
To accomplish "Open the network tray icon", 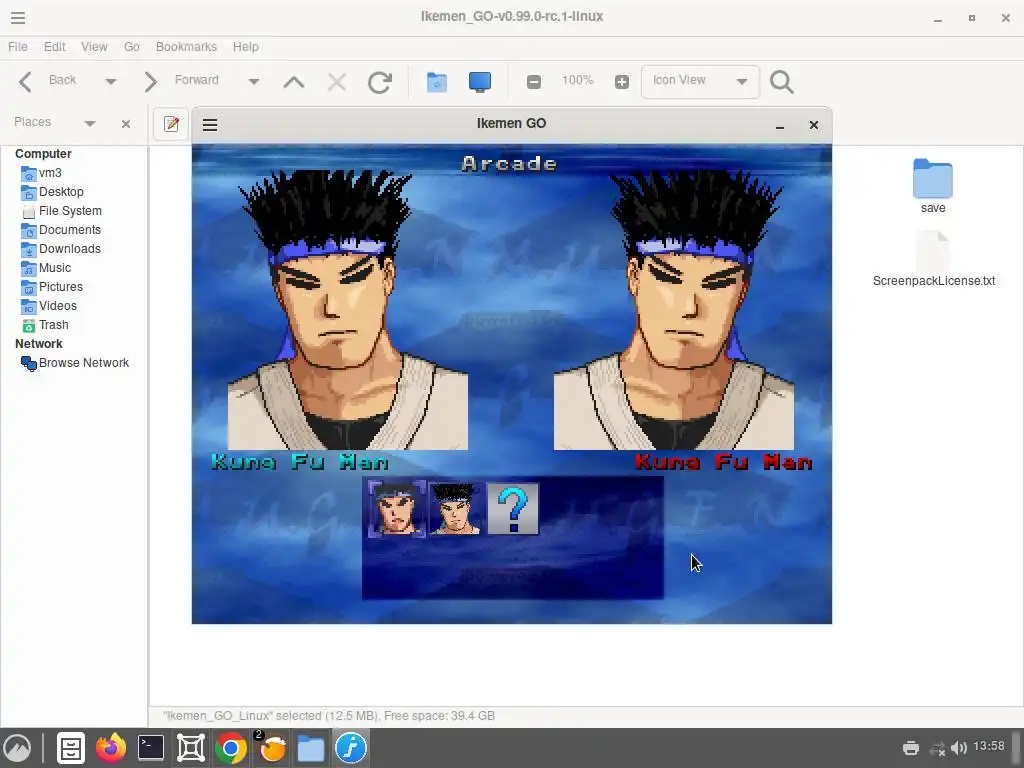I will click(937, 748).
